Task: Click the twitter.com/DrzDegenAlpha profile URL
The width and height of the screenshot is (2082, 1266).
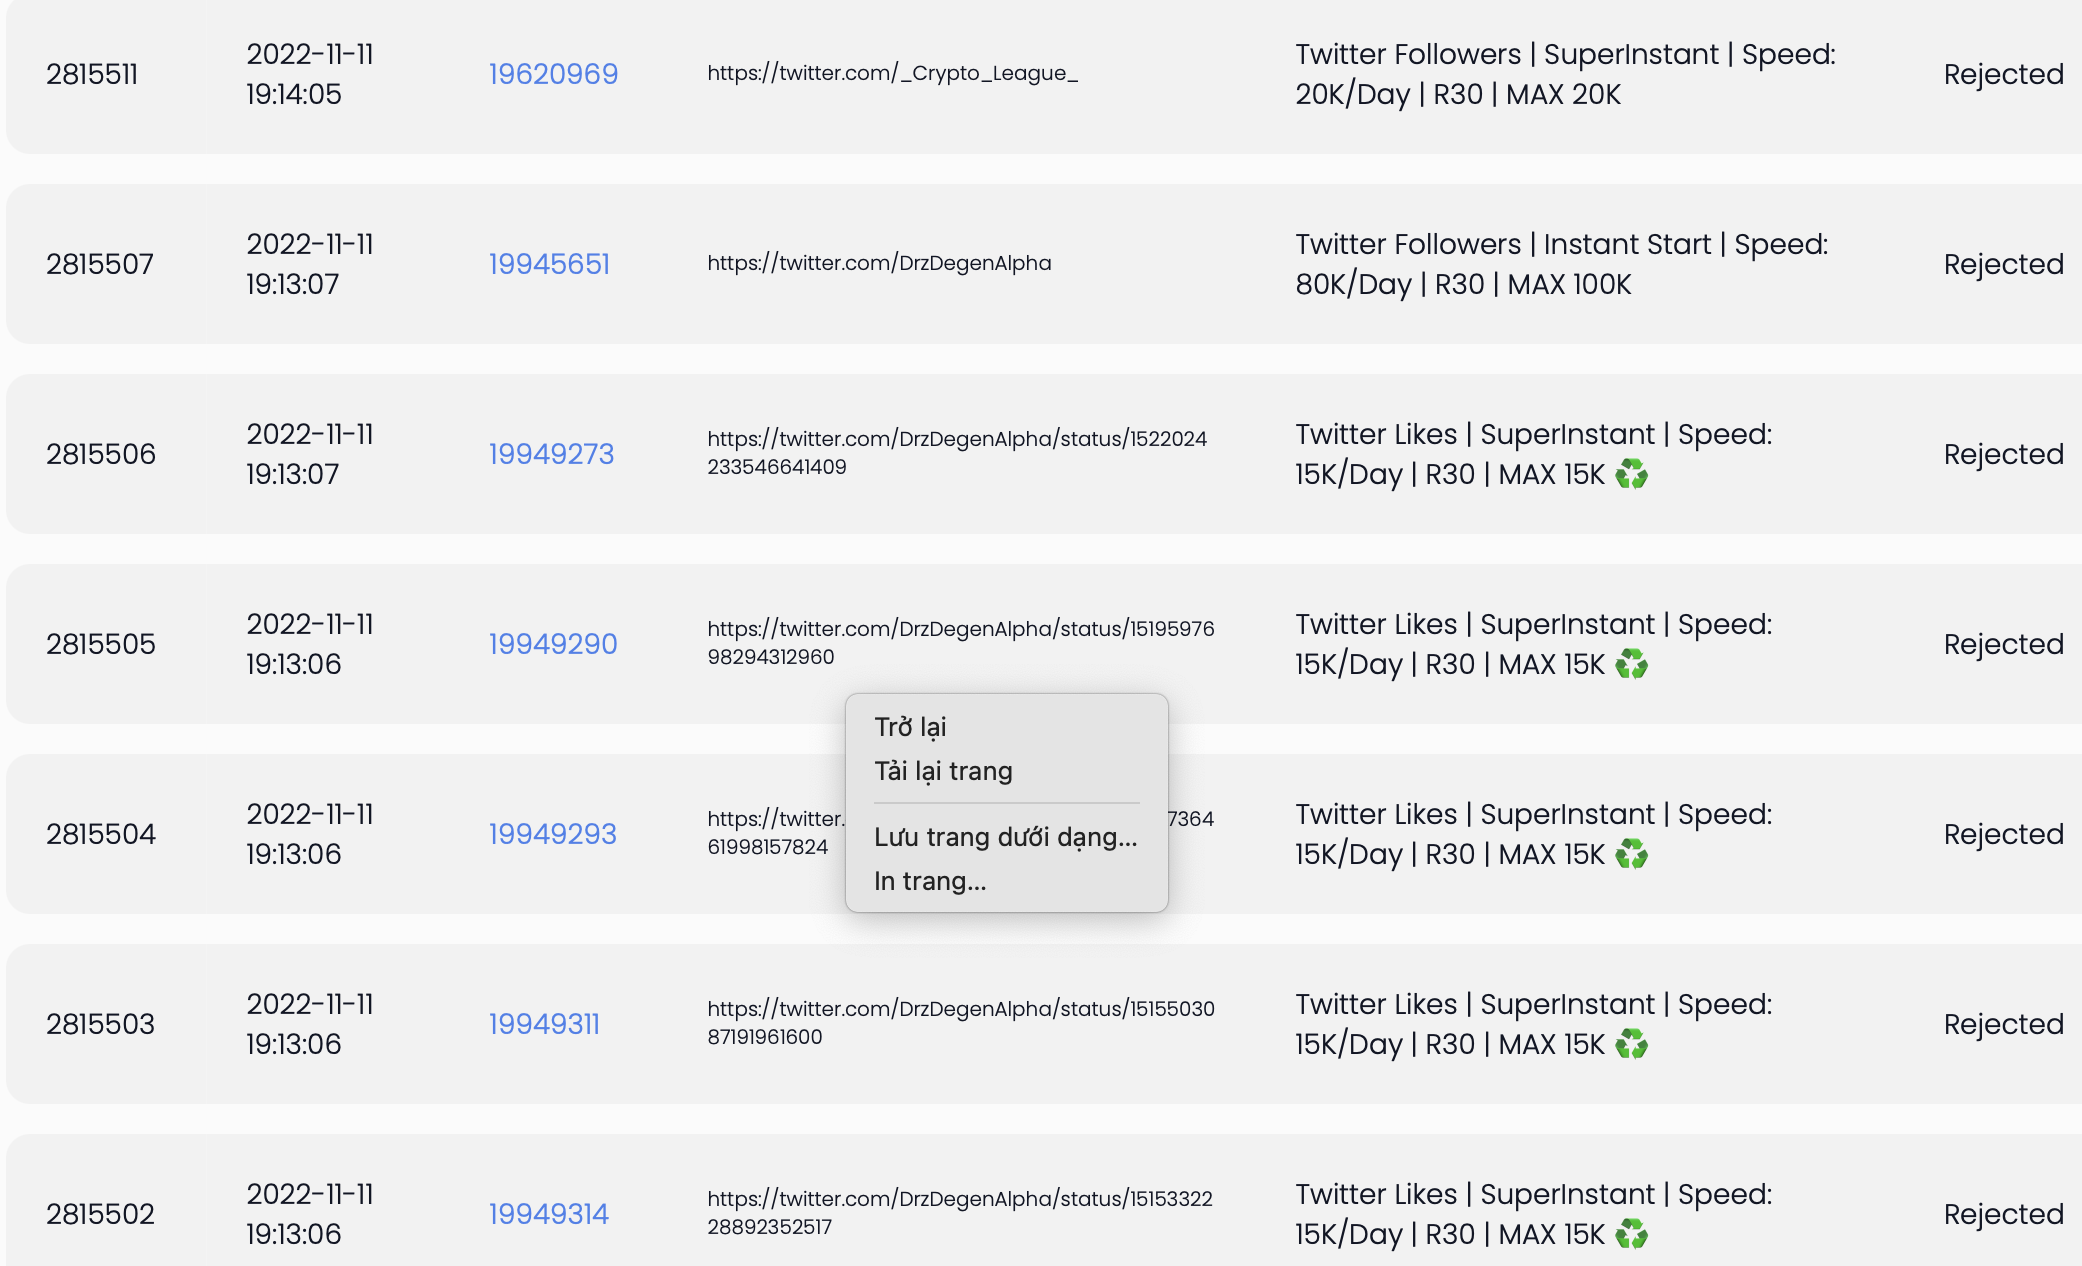Action: [x=879, y=263]
